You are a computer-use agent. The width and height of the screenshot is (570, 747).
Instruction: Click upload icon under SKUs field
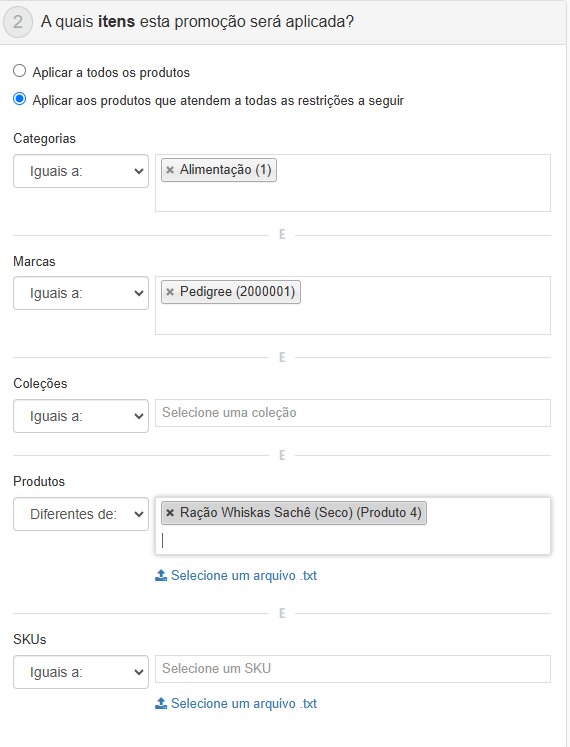(161, 703)
